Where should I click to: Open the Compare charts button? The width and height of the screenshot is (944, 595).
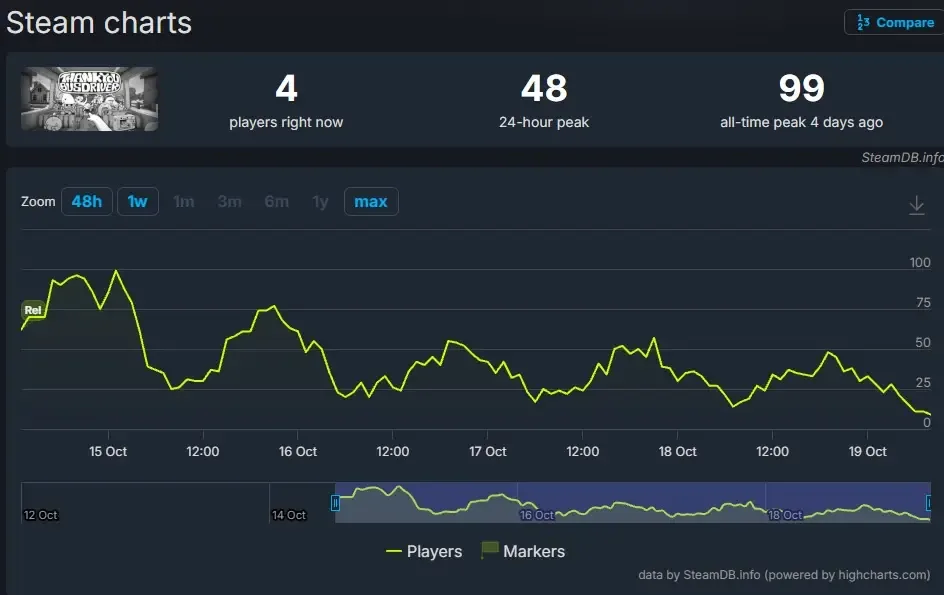893,22
